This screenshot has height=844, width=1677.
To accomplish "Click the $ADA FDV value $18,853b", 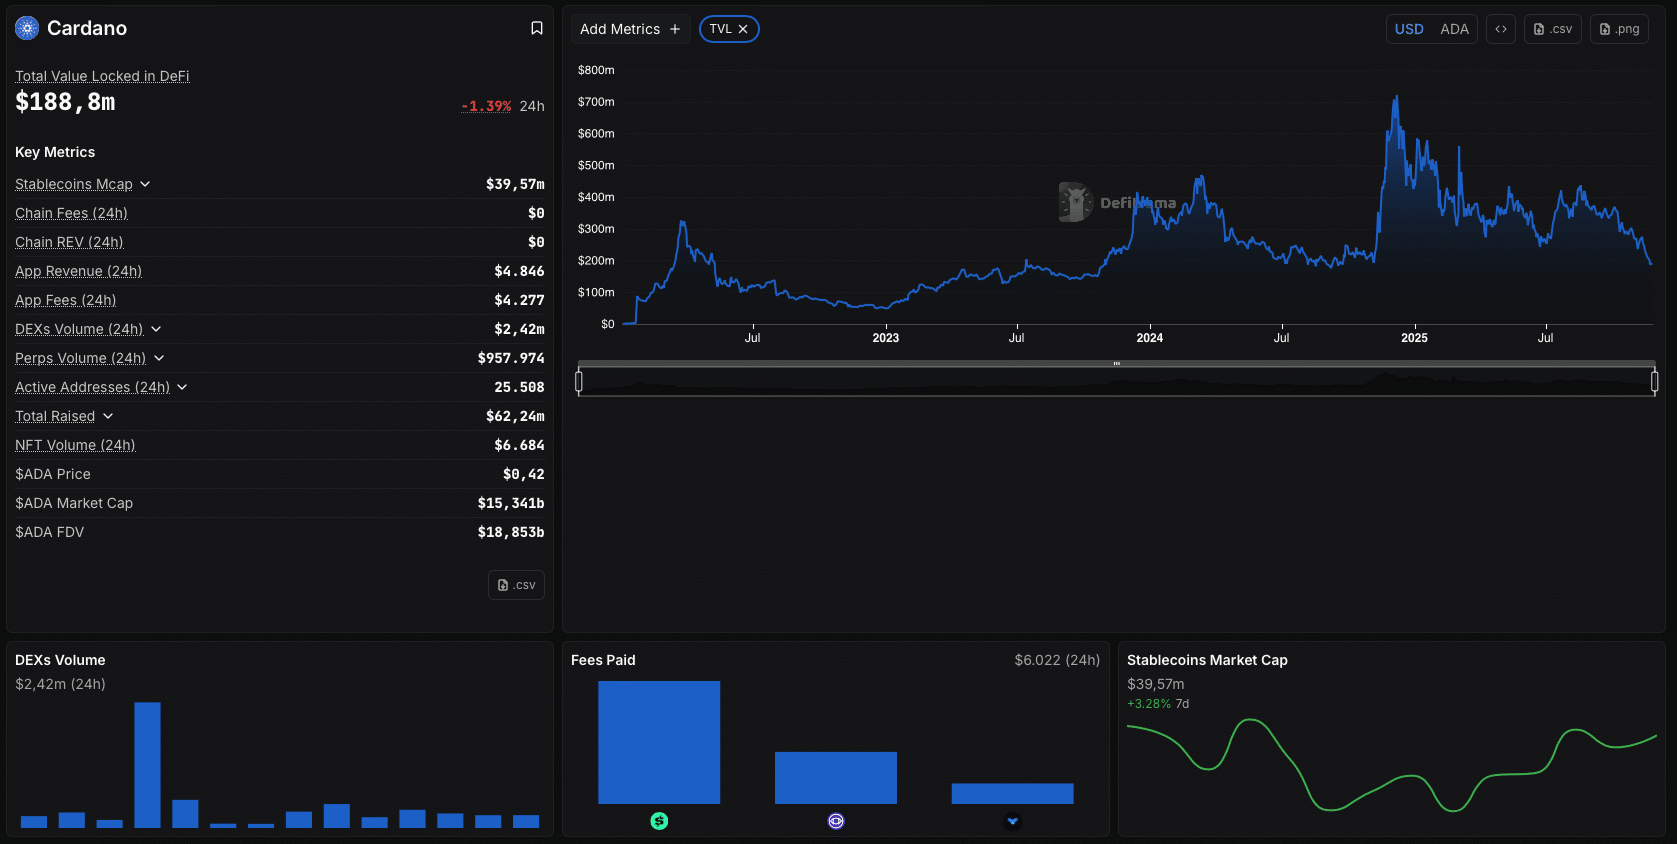I will coord(511,532).
